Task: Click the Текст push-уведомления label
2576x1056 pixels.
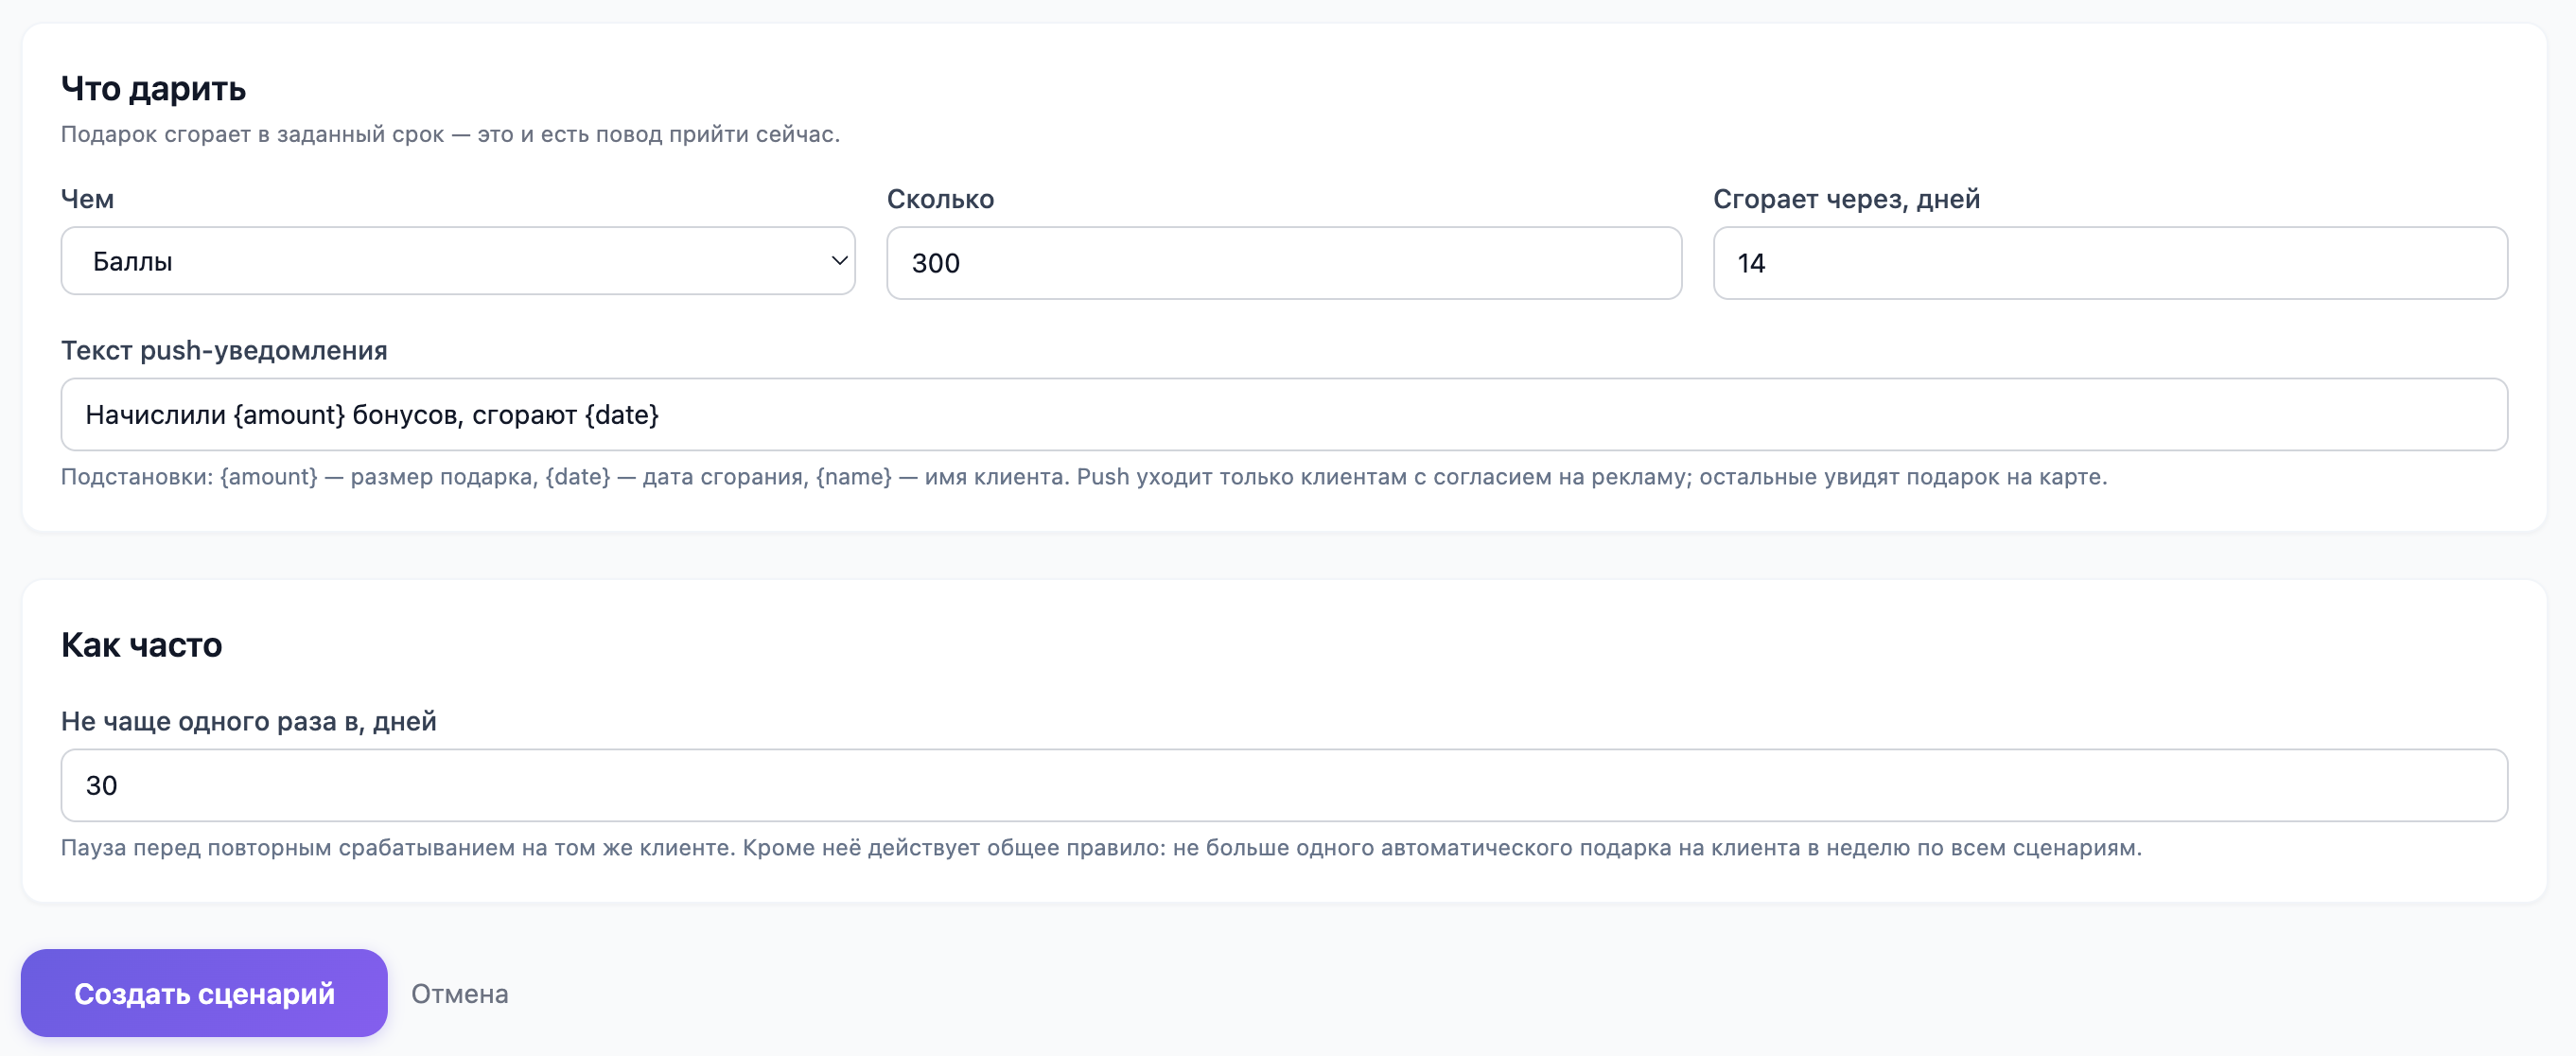Action: (x=224, y=350)
